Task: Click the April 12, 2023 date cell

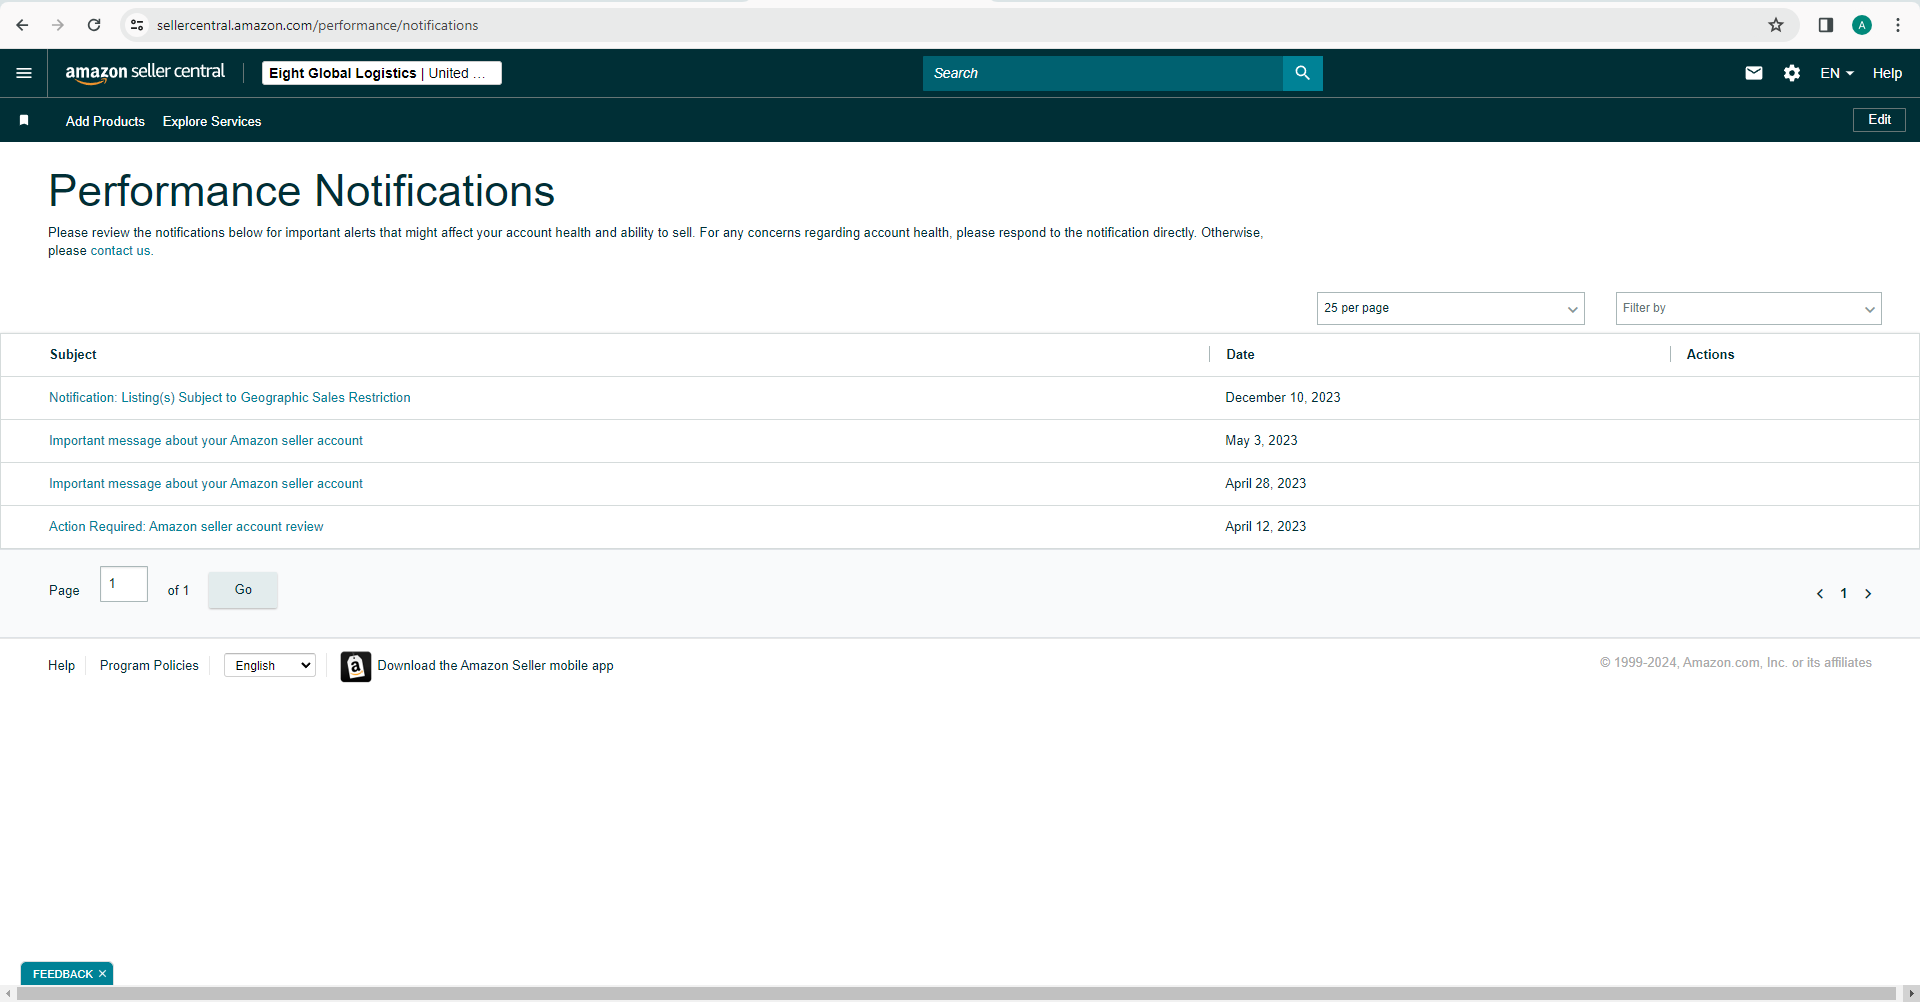Action: click(x=1265, y=527)
